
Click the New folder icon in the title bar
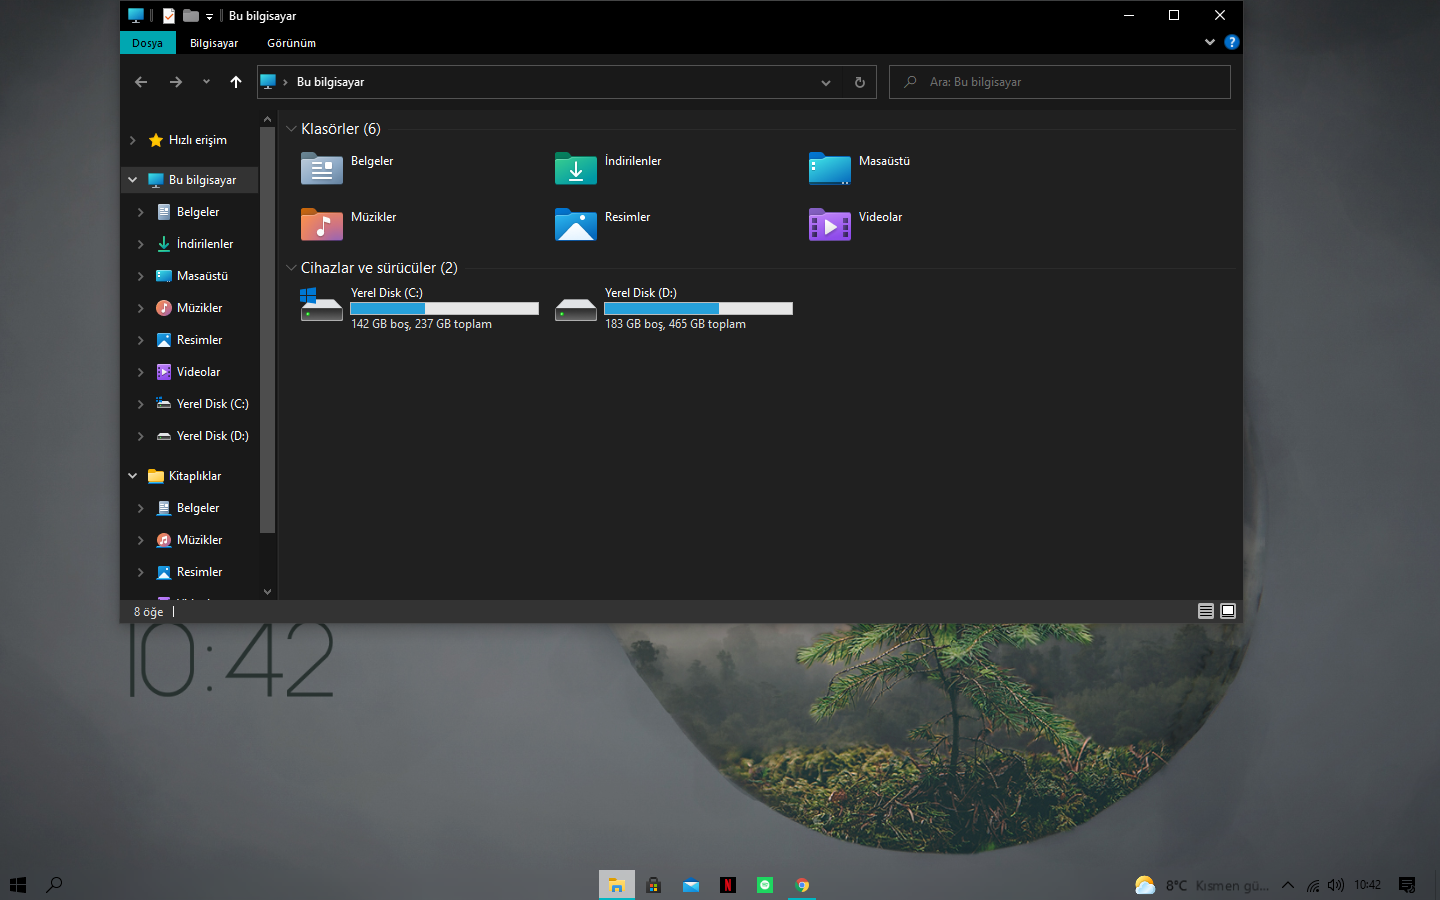[x=191, y=16]
